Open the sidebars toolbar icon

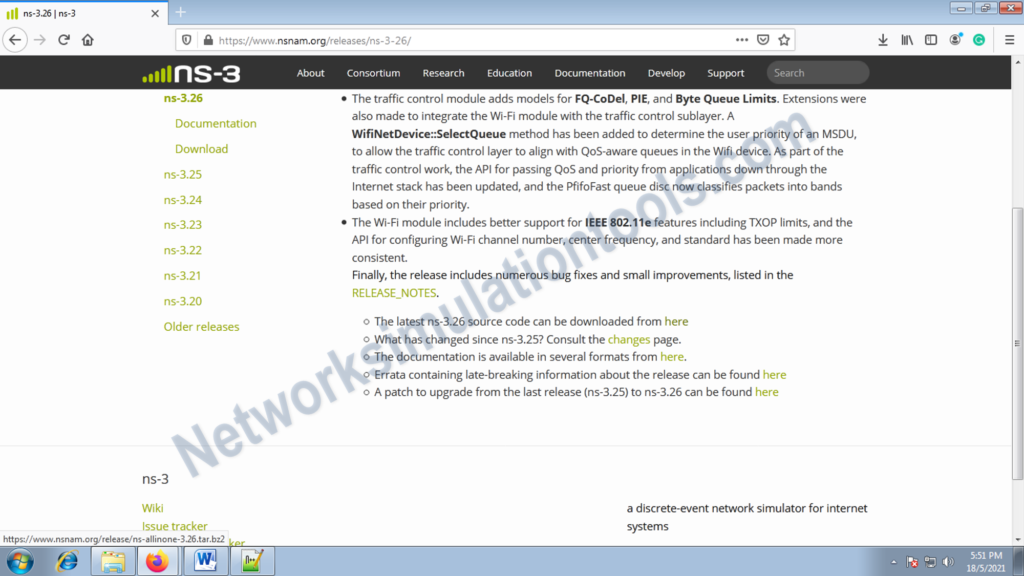pyautogui.click(x=931, y=39)
